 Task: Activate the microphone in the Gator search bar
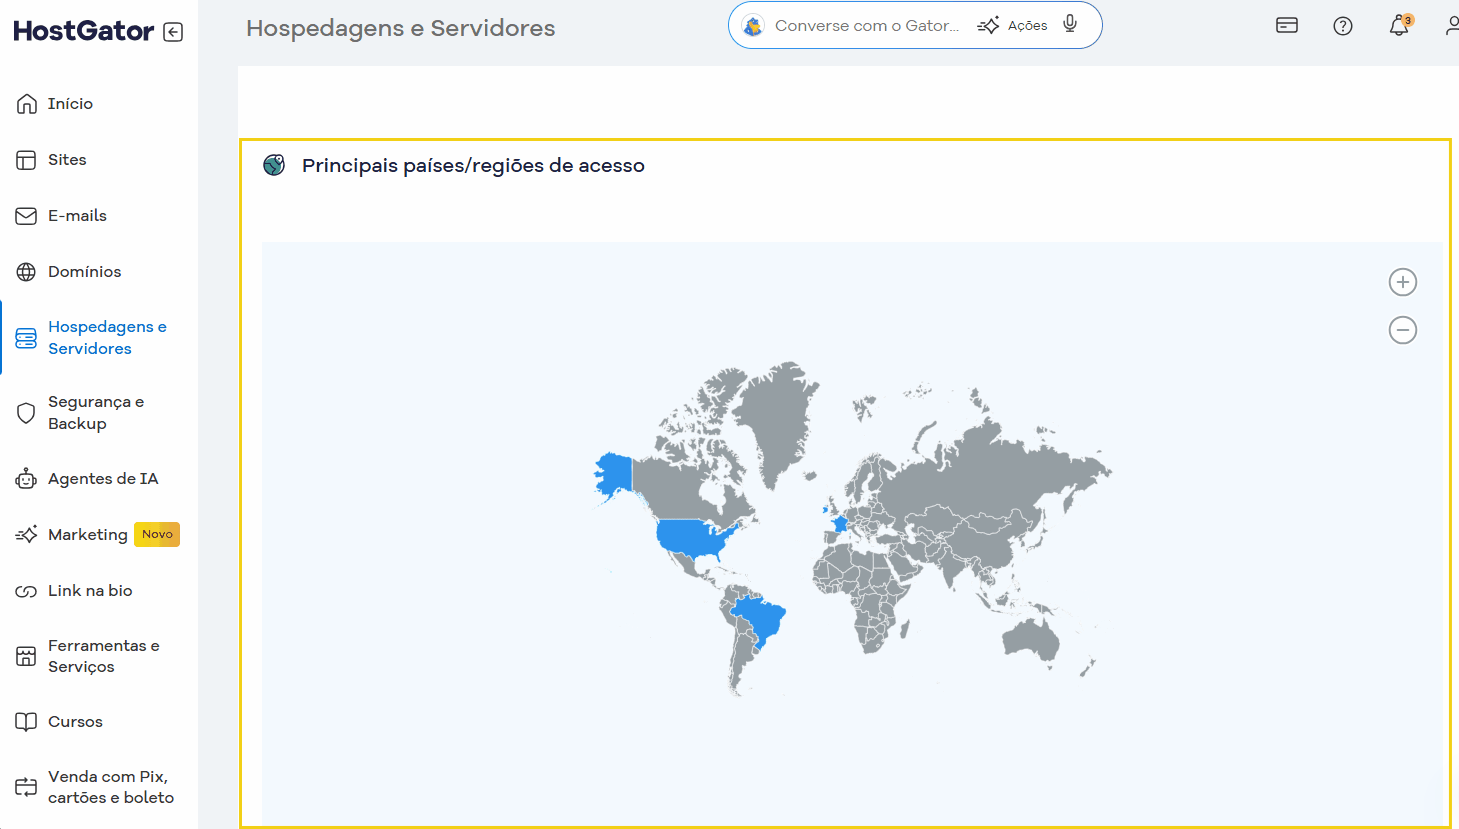click(1069, 24)
